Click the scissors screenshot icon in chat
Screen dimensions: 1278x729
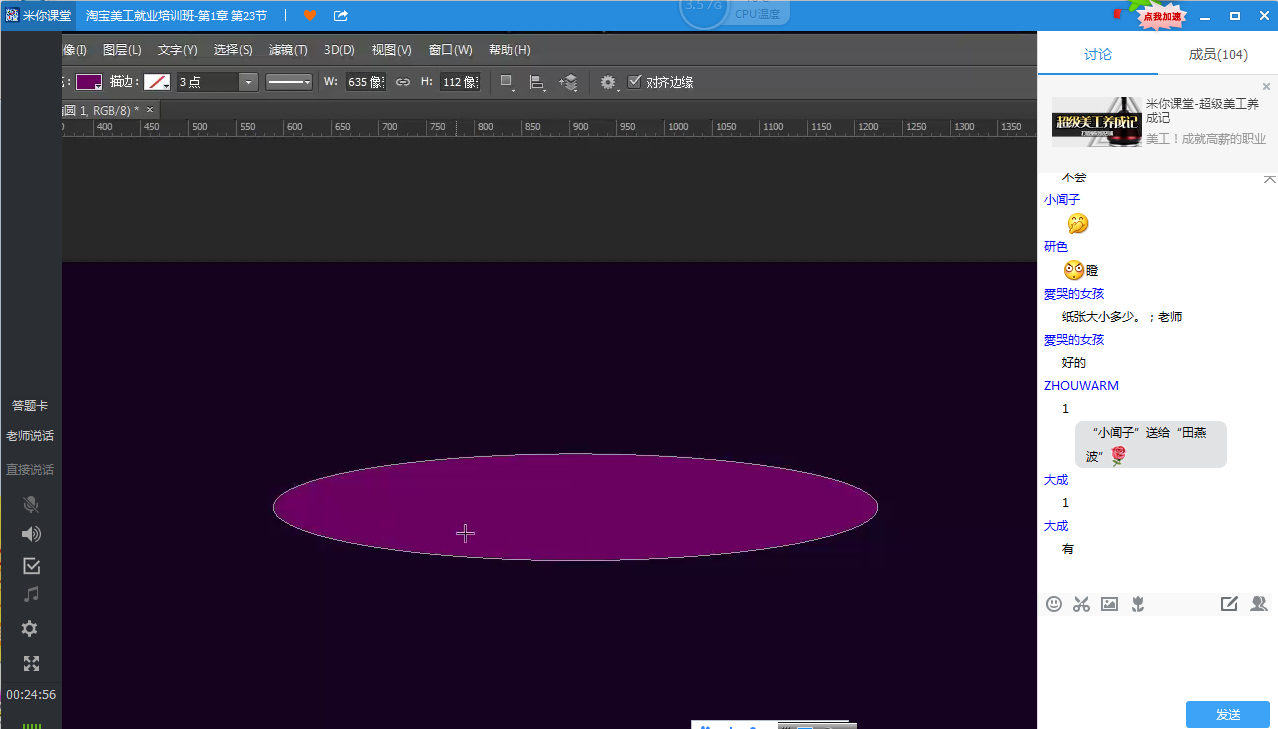1081,604
